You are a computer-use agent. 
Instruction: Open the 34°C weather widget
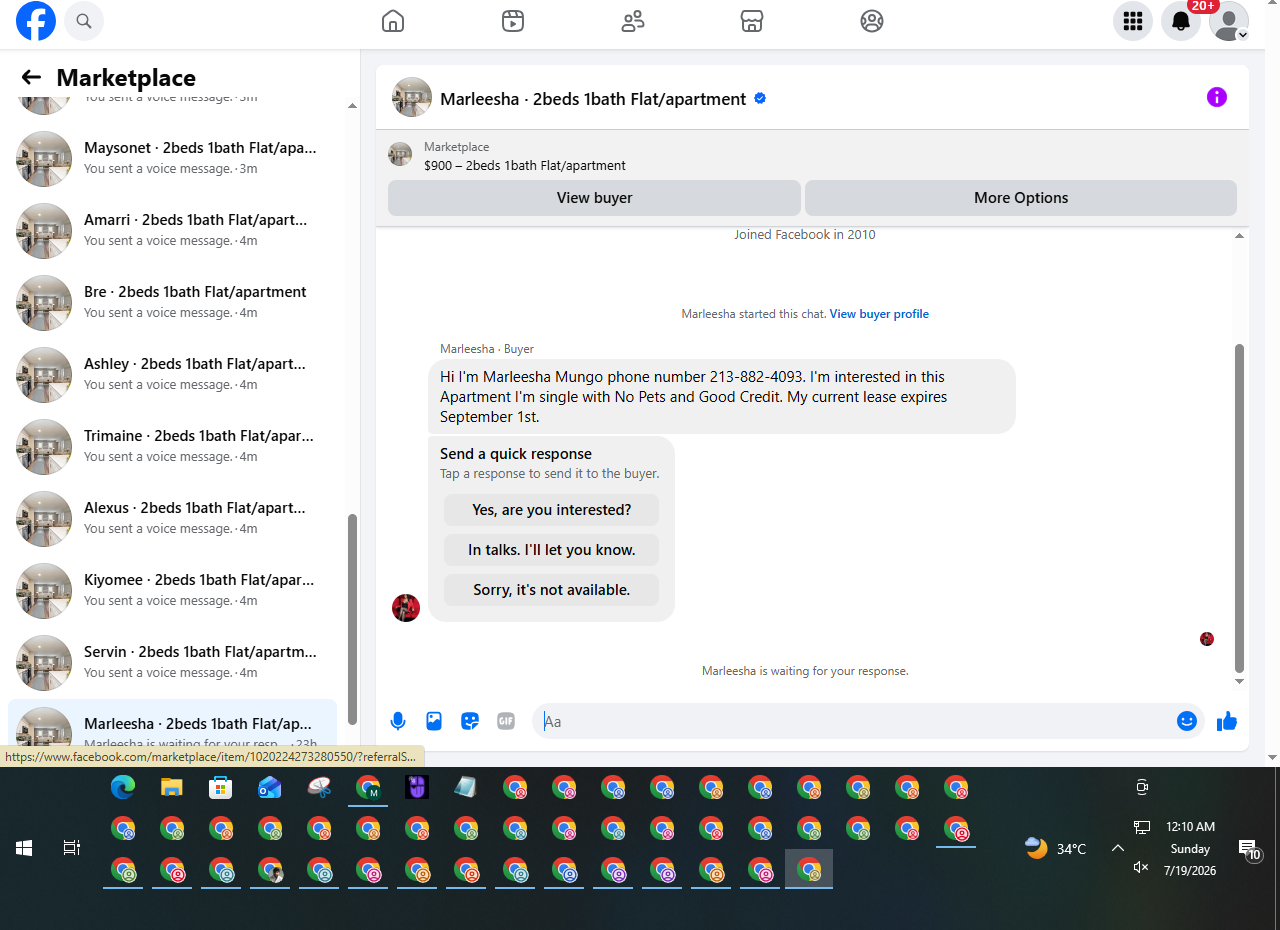click(x=1056, y=848)
